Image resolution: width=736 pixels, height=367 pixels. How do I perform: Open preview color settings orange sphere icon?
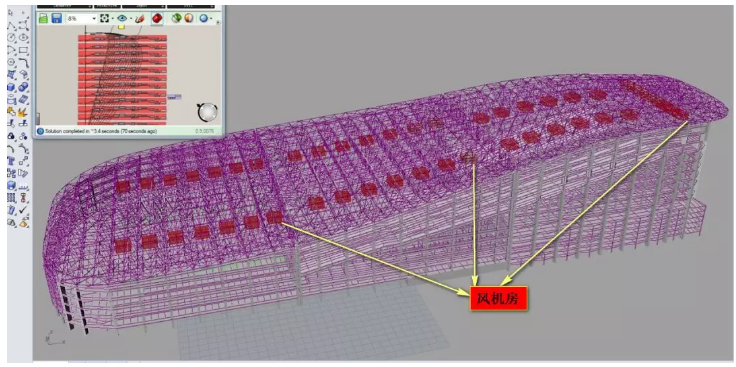188,18
